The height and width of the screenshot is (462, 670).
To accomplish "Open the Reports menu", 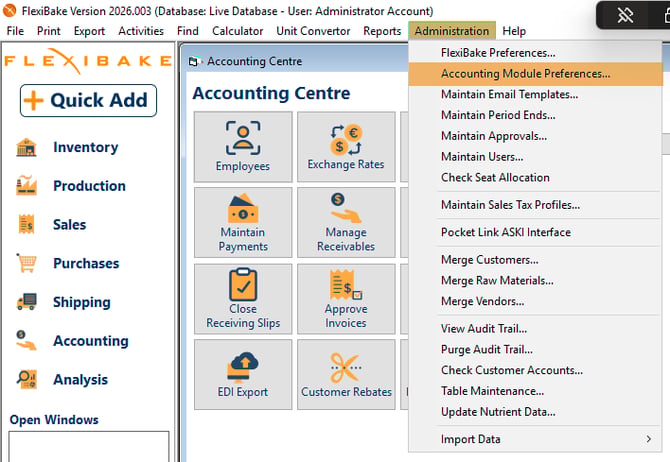I will point(382,31).
